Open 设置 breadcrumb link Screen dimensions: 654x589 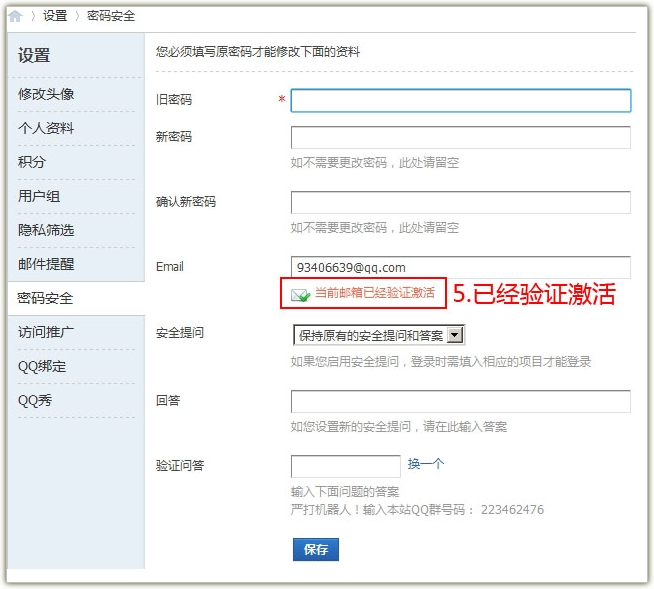pos(55,16)
